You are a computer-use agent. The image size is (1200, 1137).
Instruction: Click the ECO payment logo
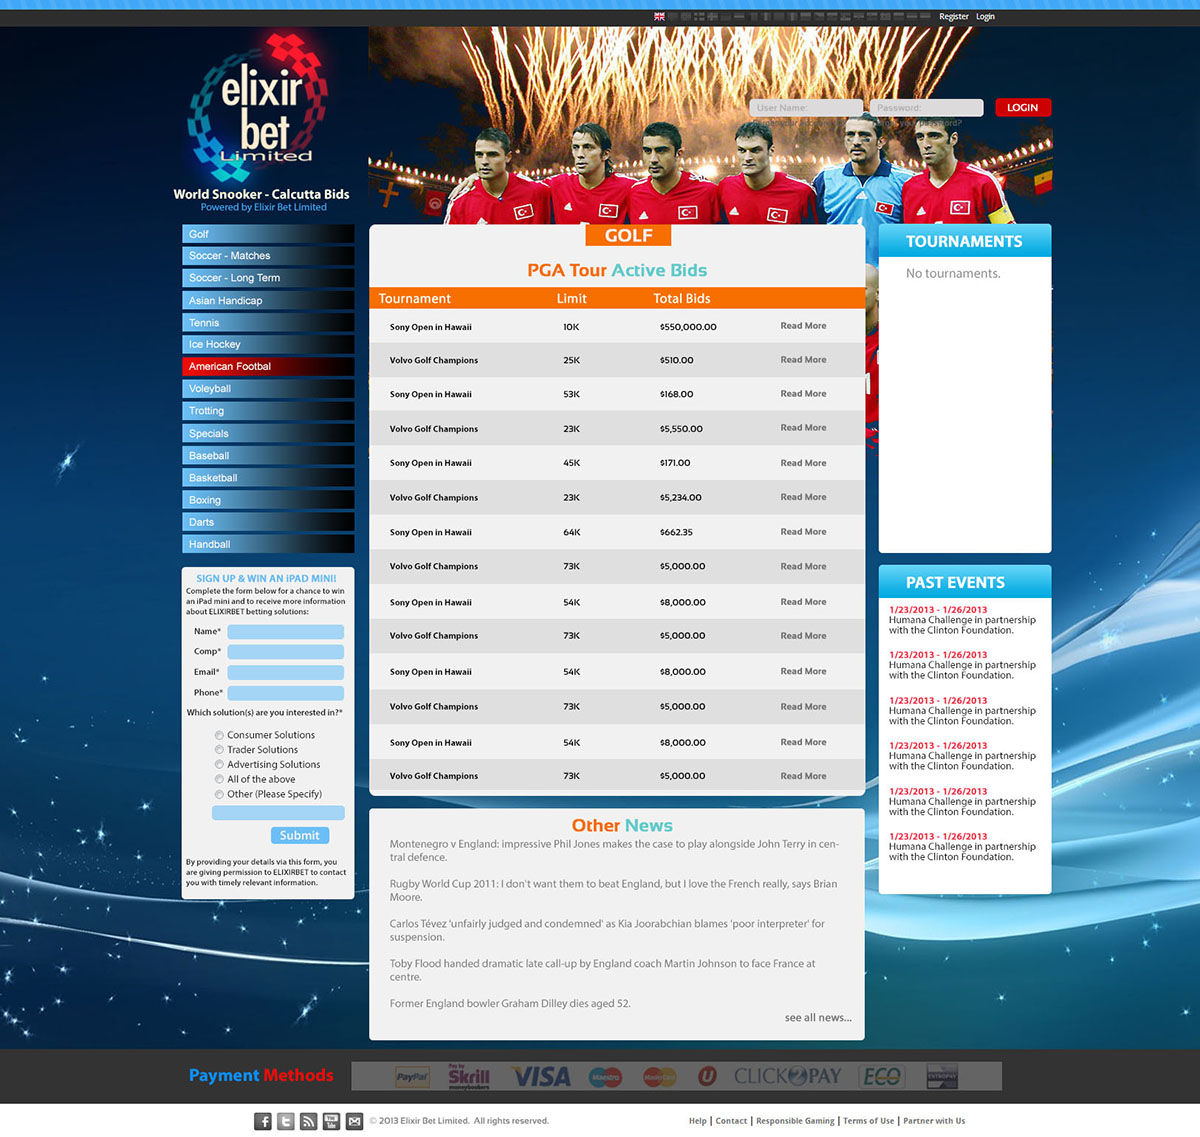click(882, 1077)
